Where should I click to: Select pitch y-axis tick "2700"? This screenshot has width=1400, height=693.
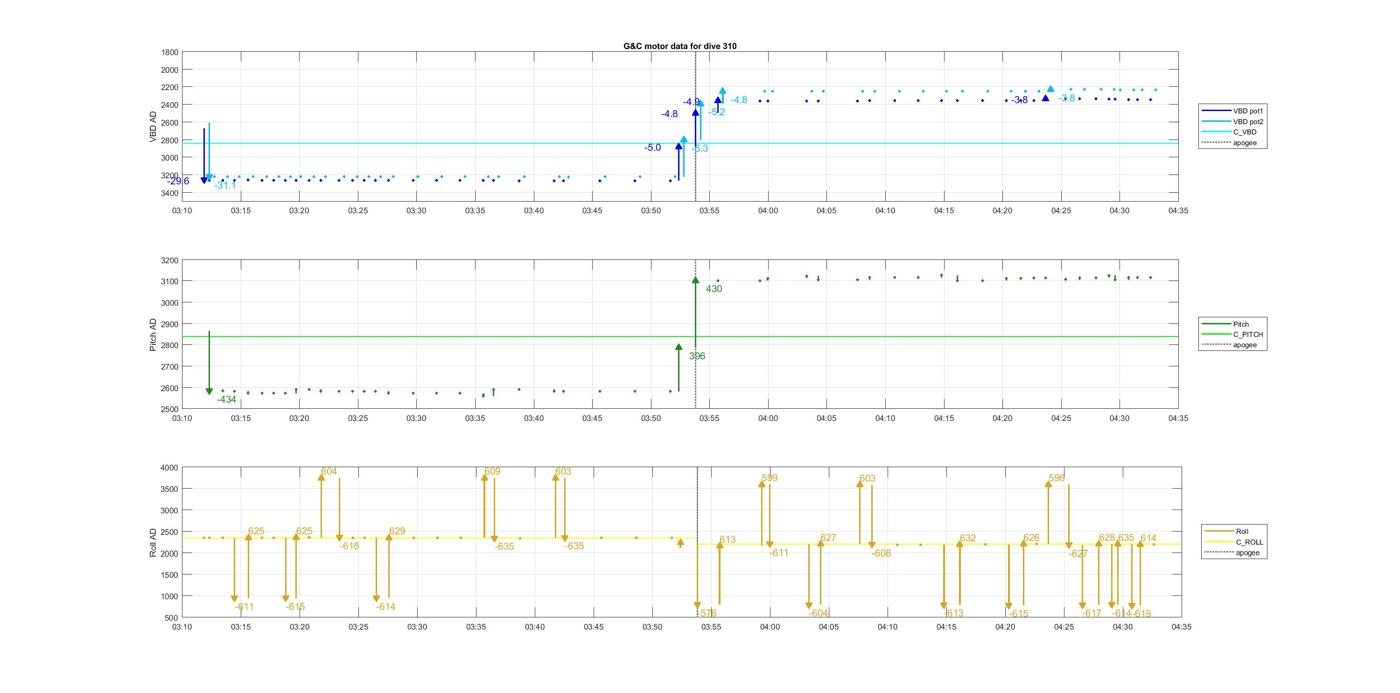(170, 366)
